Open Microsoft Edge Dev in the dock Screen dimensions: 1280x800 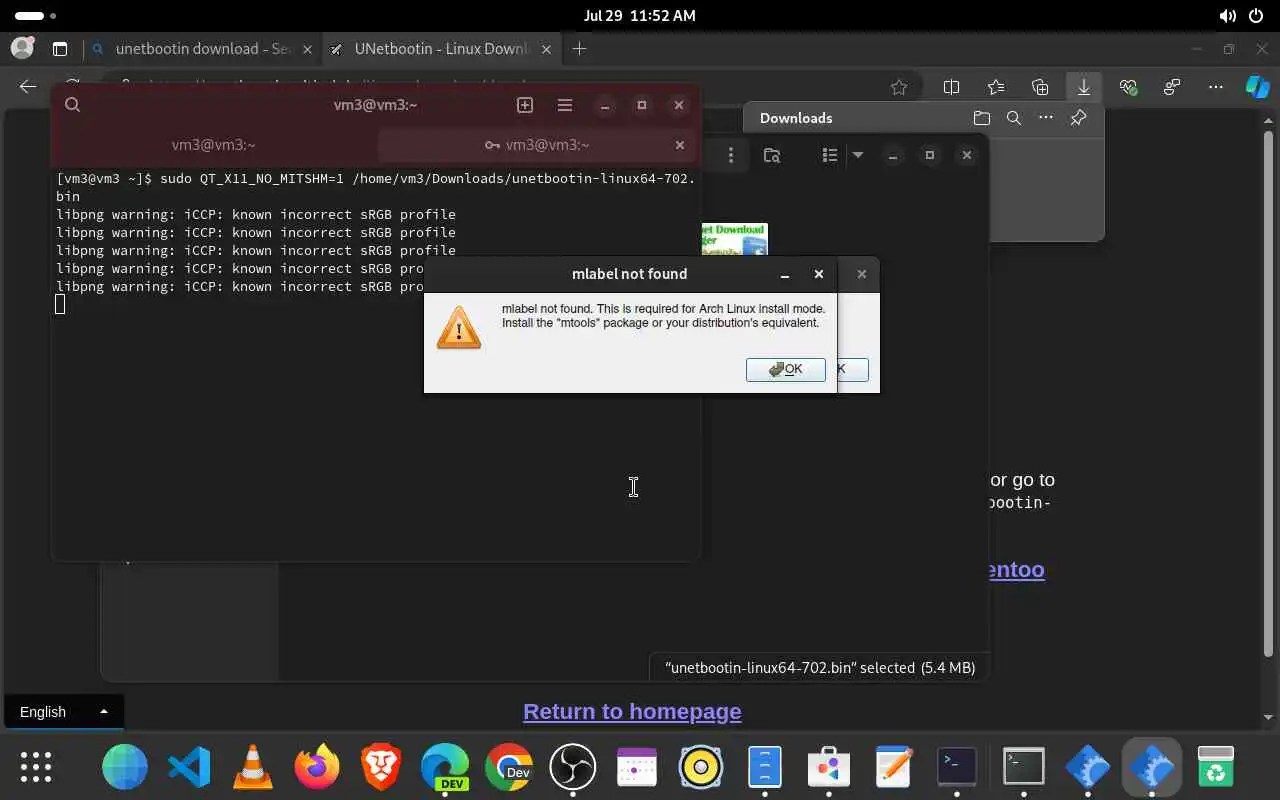(445, 768)
